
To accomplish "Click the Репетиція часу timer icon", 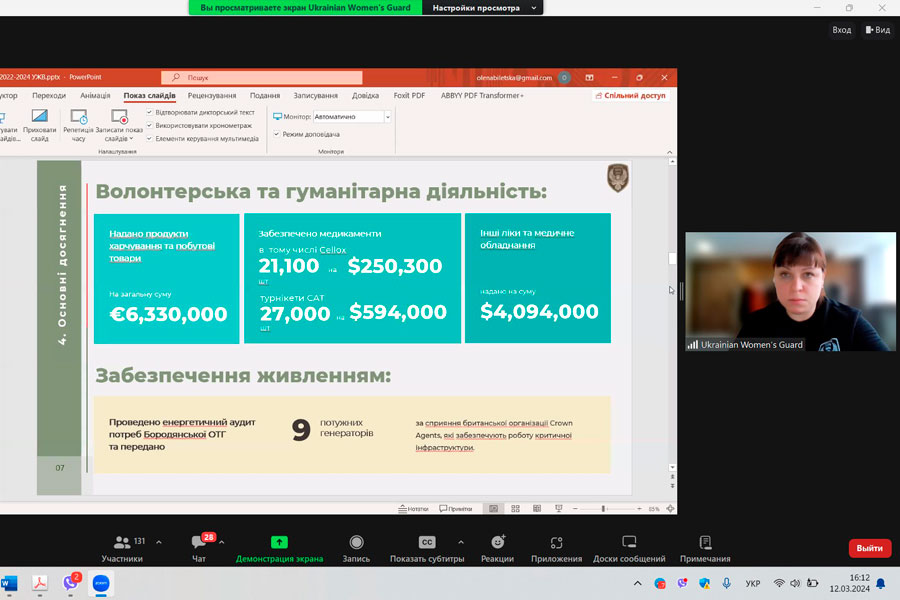I will pyautogui.click(x=79, y=117).
